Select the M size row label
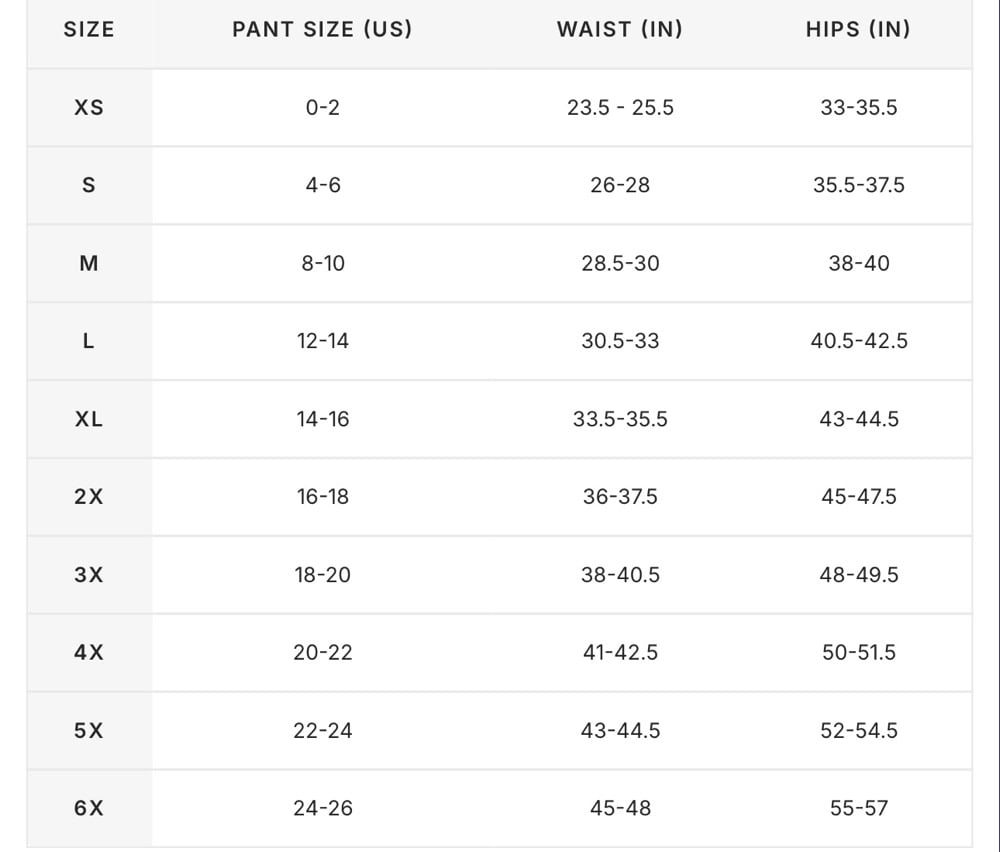The height and width of the screenshot is (852, 1000). tap(89, 263)
